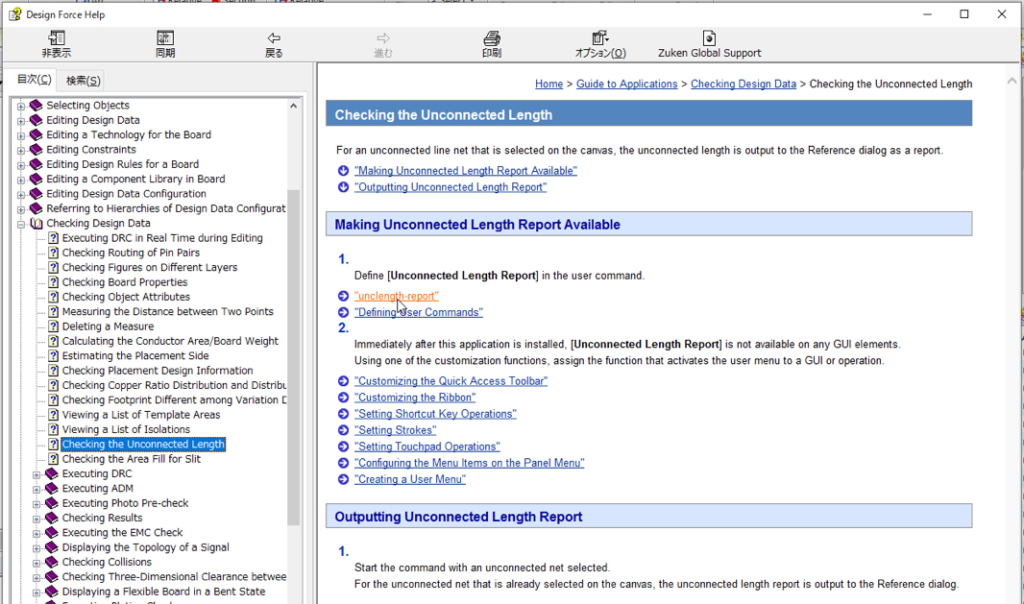Select Viewing a List of Isolations topic
Image resolution: width=1024 pixels, height=604 pixels.
pyautogui.click(x=126, y=430)
